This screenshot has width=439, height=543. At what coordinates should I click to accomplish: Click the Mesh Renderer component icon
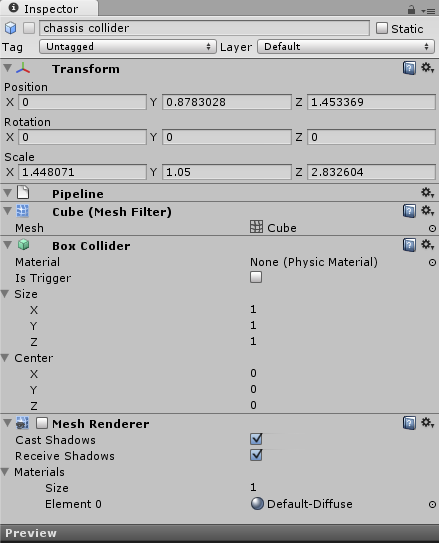[23, 423]
